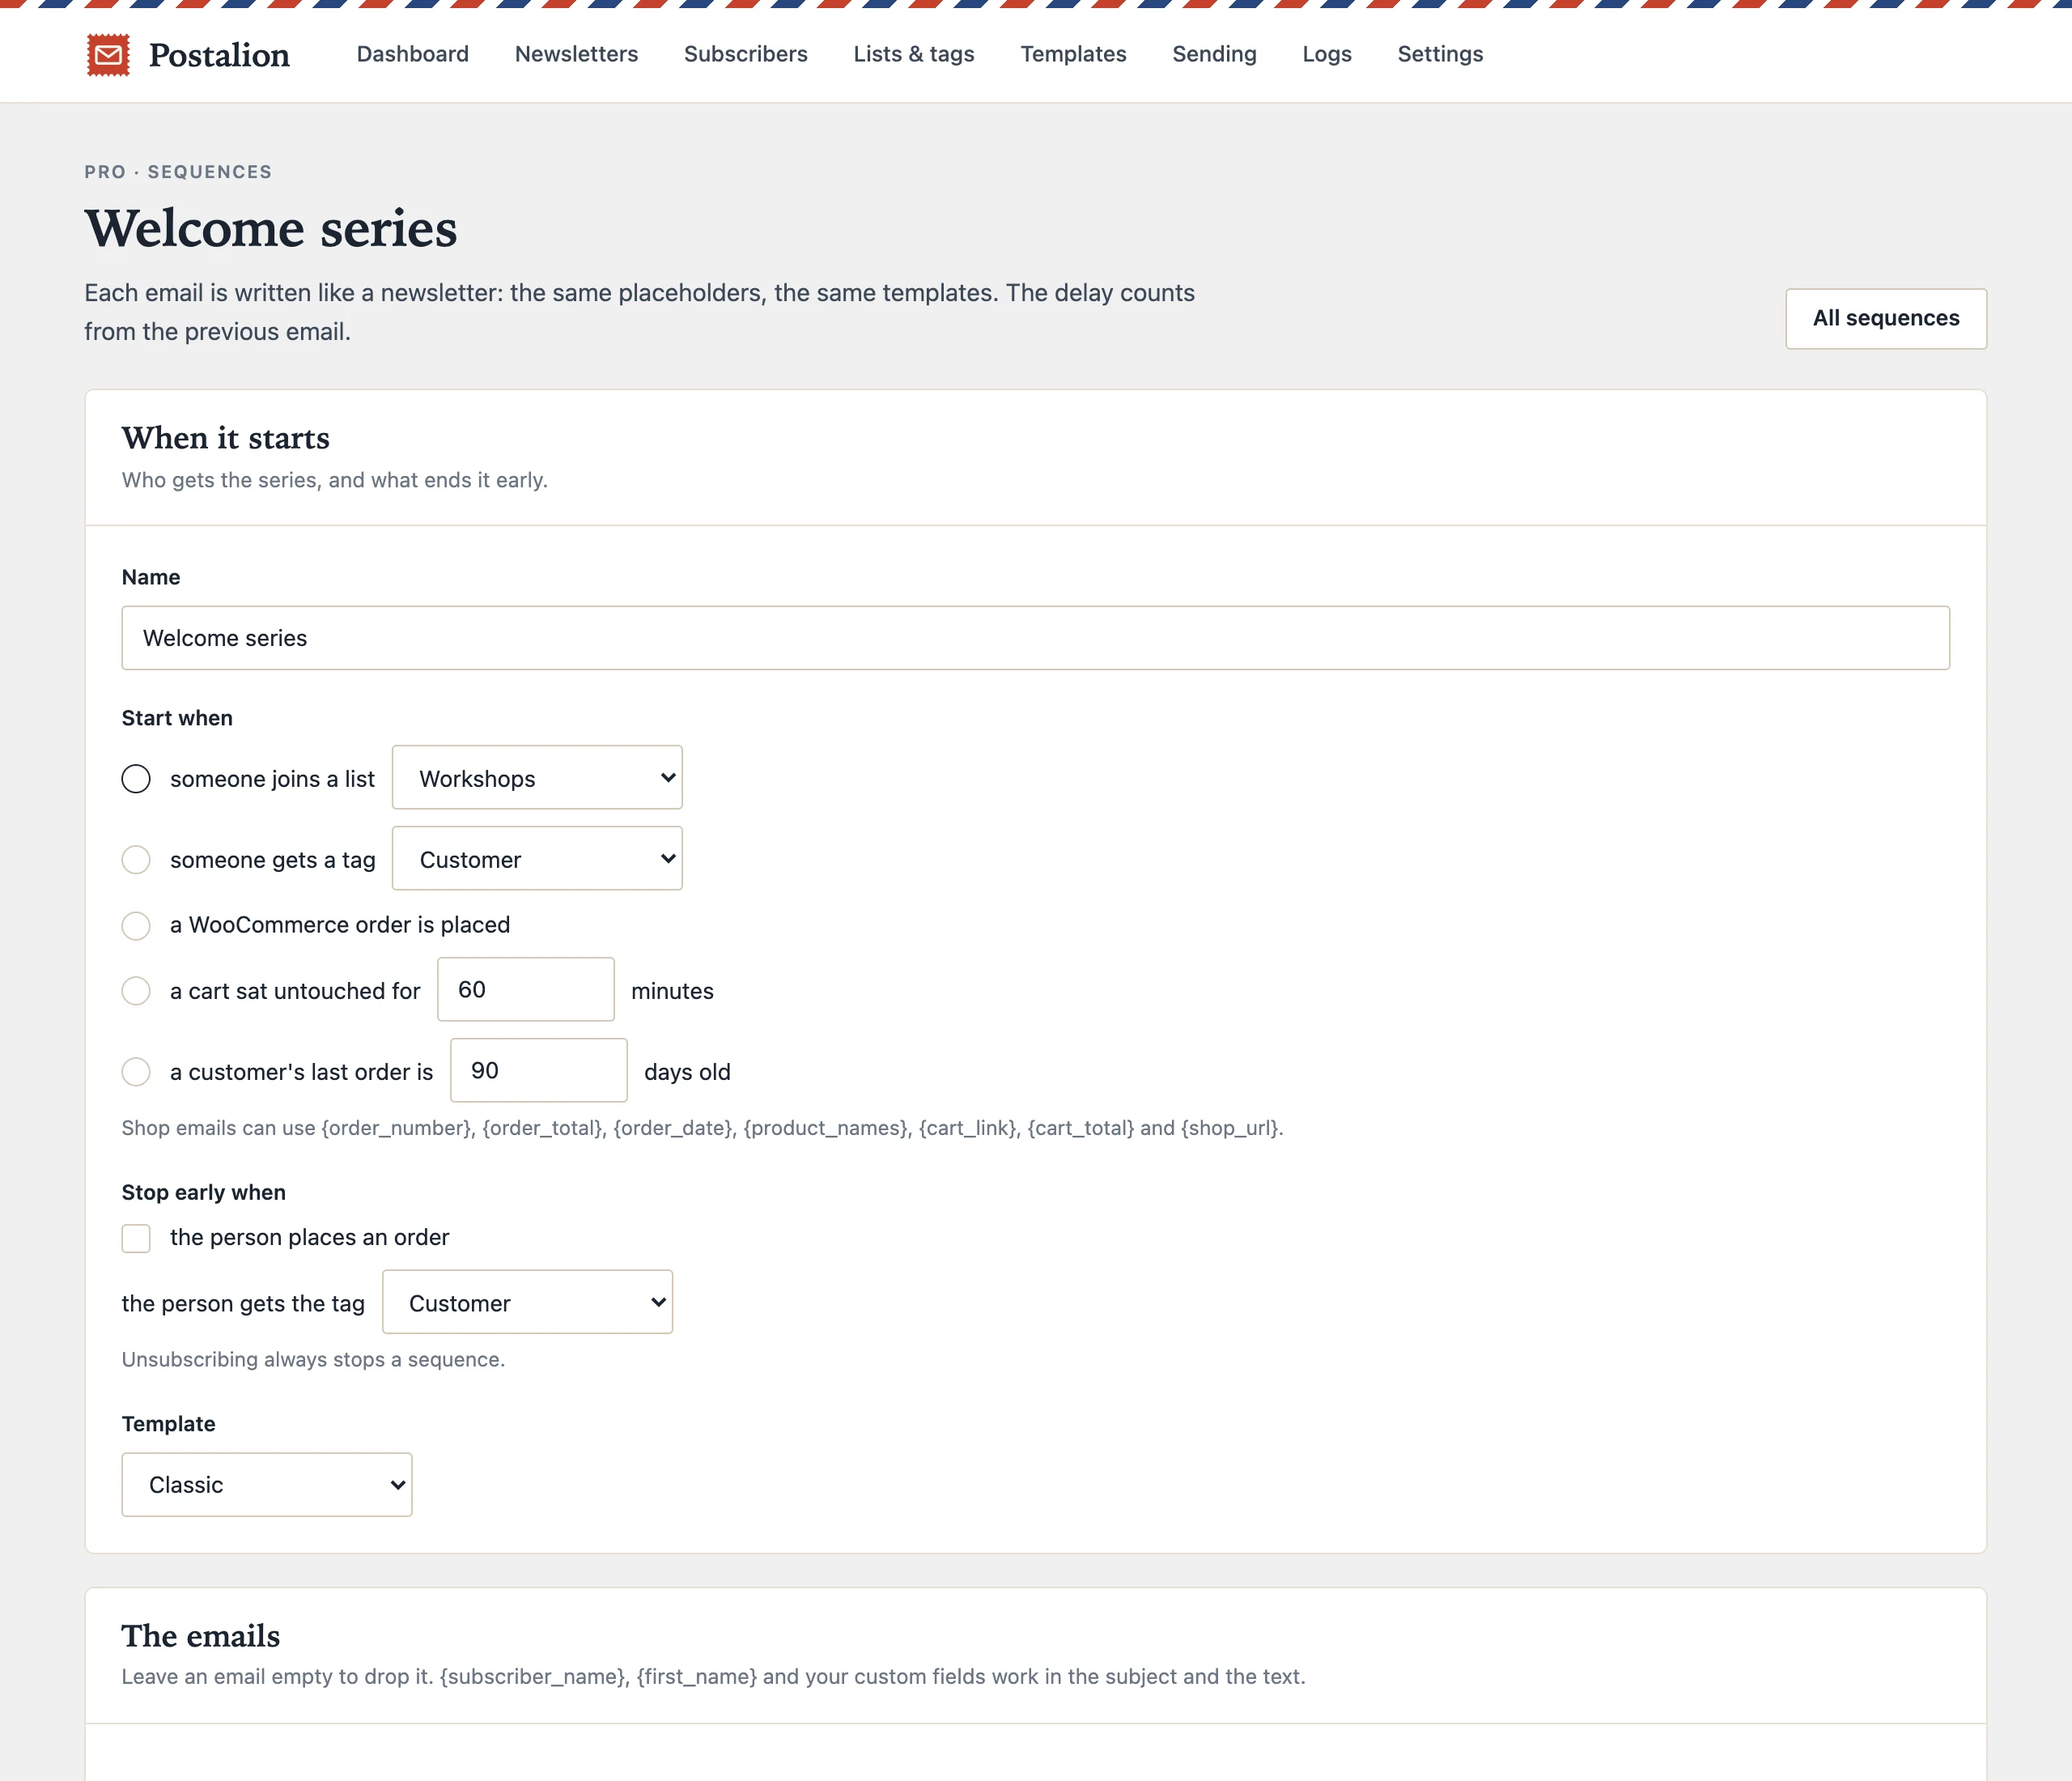Select the 'a customer's last order is' radio
Viewport: 2072px width, 1781px height.
(x=136, y=1072)
